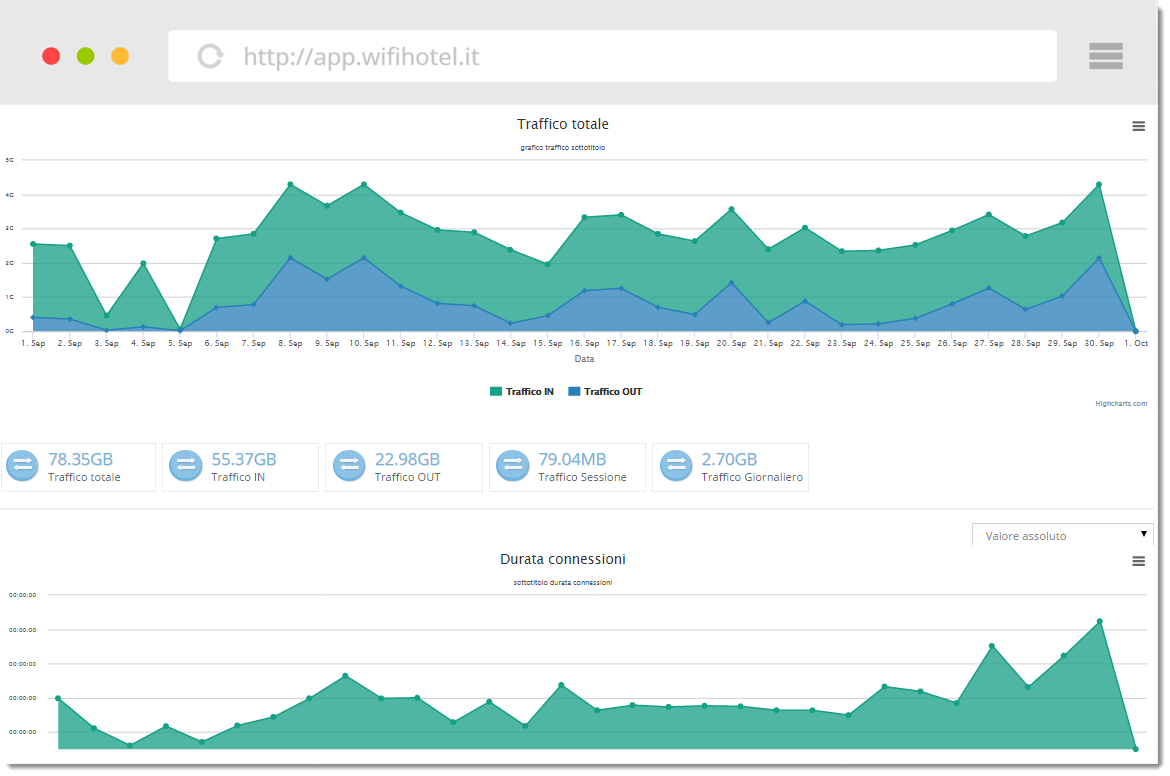
Task: Click the green Traffico IN legend swatch
Action: pos(496,392)
